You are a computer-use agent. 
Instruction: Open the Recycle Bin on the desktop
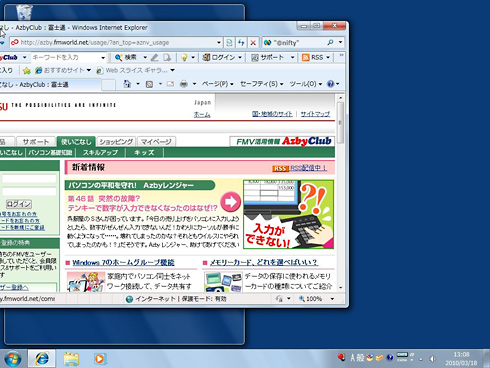coord(24,12)
